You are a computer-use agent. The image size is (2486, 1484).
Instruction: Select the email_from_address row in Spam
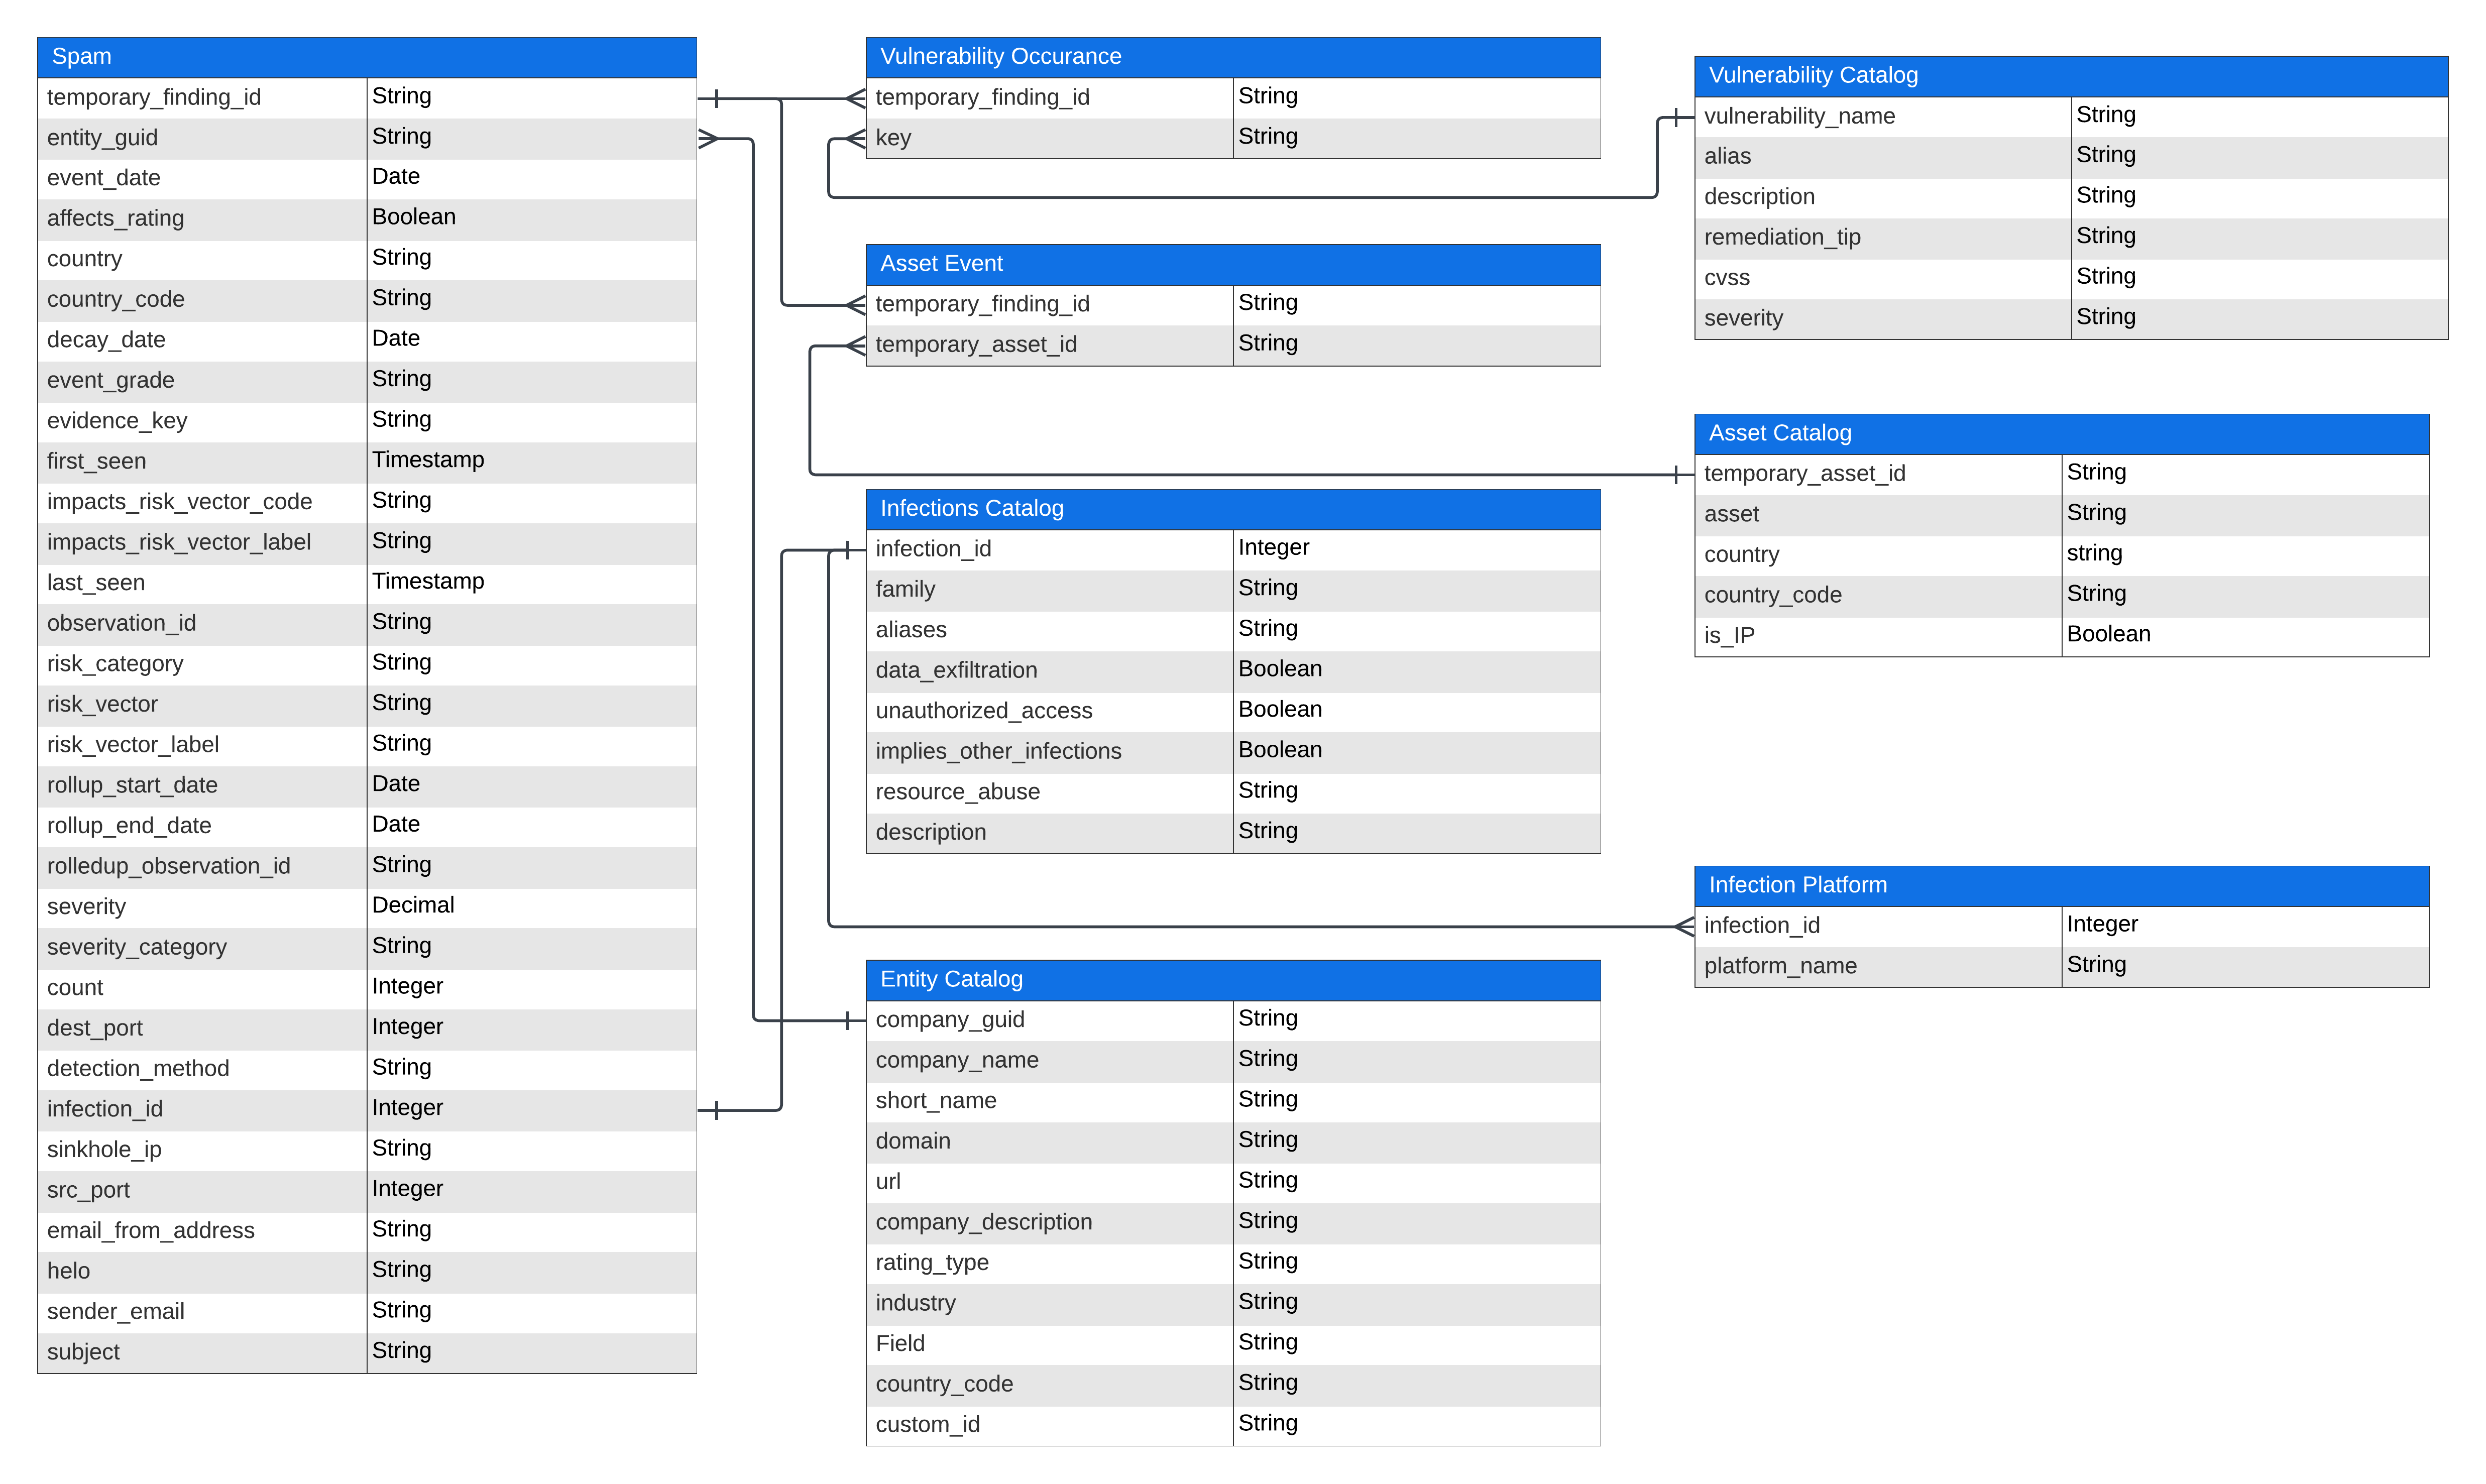[150, 1231]
